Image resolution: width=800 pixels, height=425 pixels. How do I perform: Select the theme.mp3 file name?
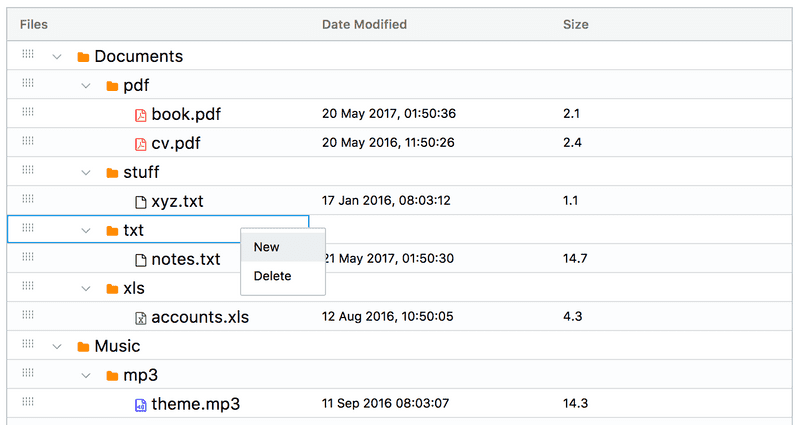196,404
